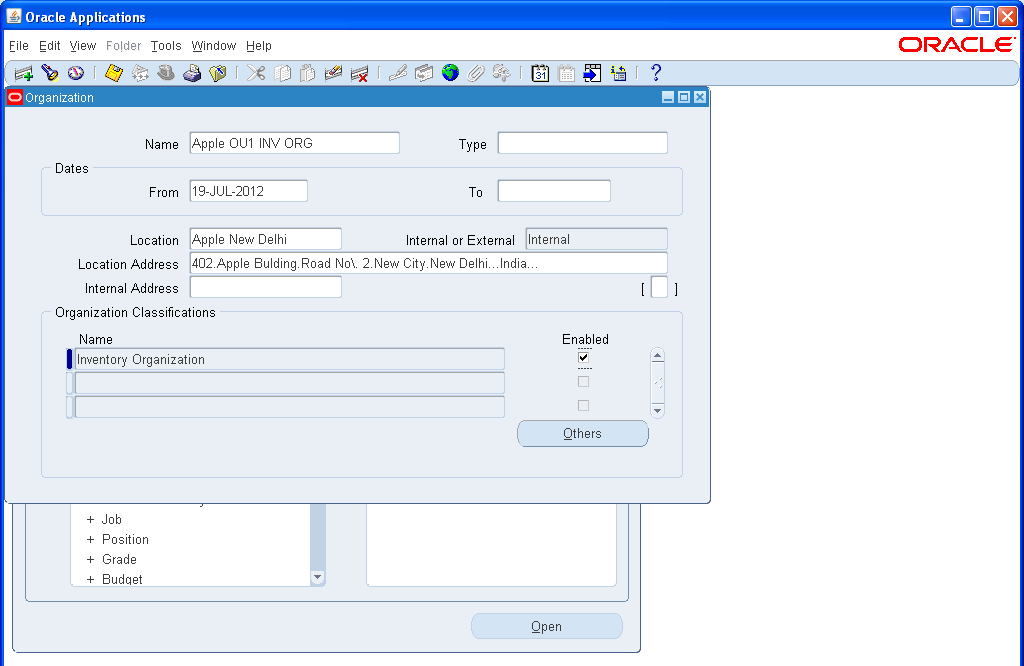Click the Dates From field

[248, 191]
